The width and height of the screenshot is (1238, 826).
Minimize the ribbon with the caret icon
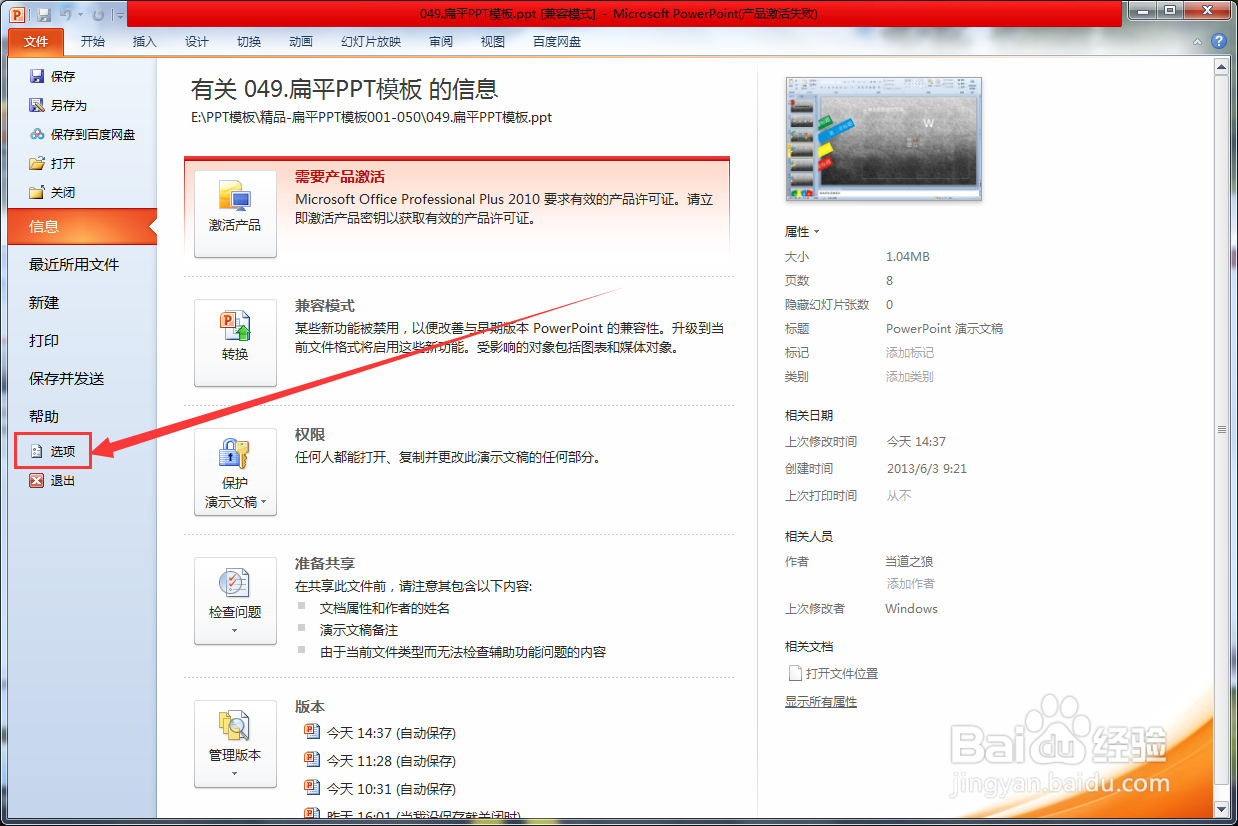pos(1198,42)
